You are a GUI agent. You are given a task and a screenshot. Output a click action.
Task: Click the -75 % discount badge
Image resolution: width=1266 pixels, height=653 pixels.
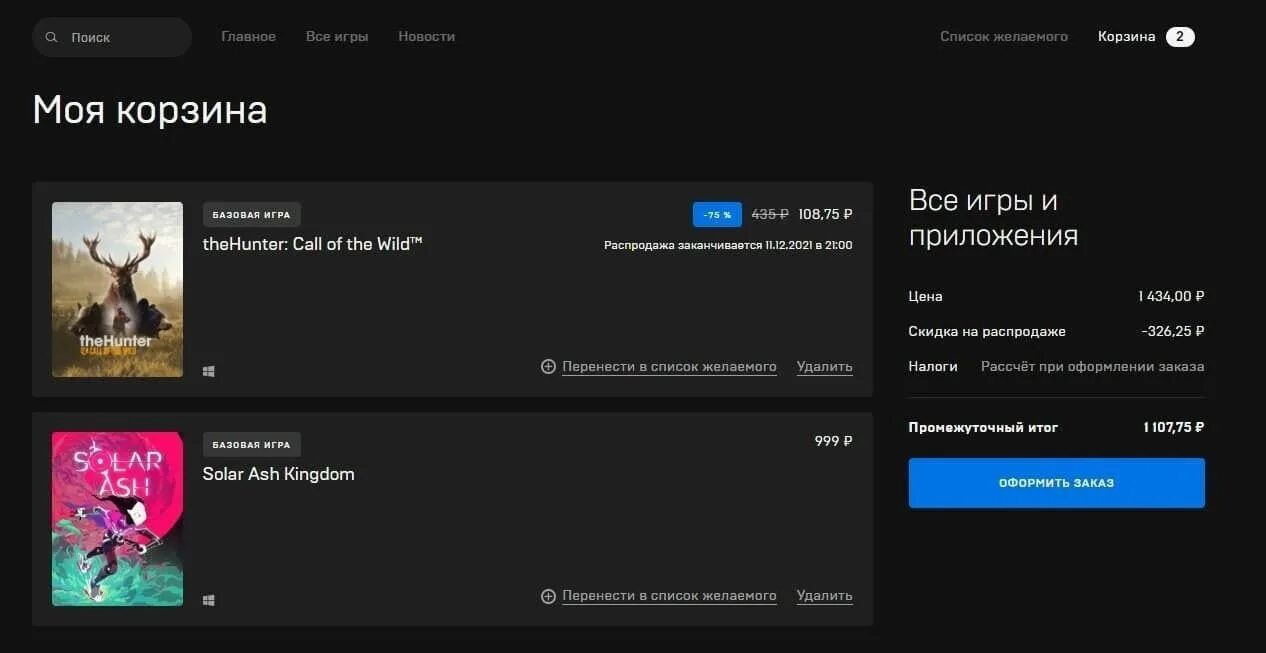717,215
